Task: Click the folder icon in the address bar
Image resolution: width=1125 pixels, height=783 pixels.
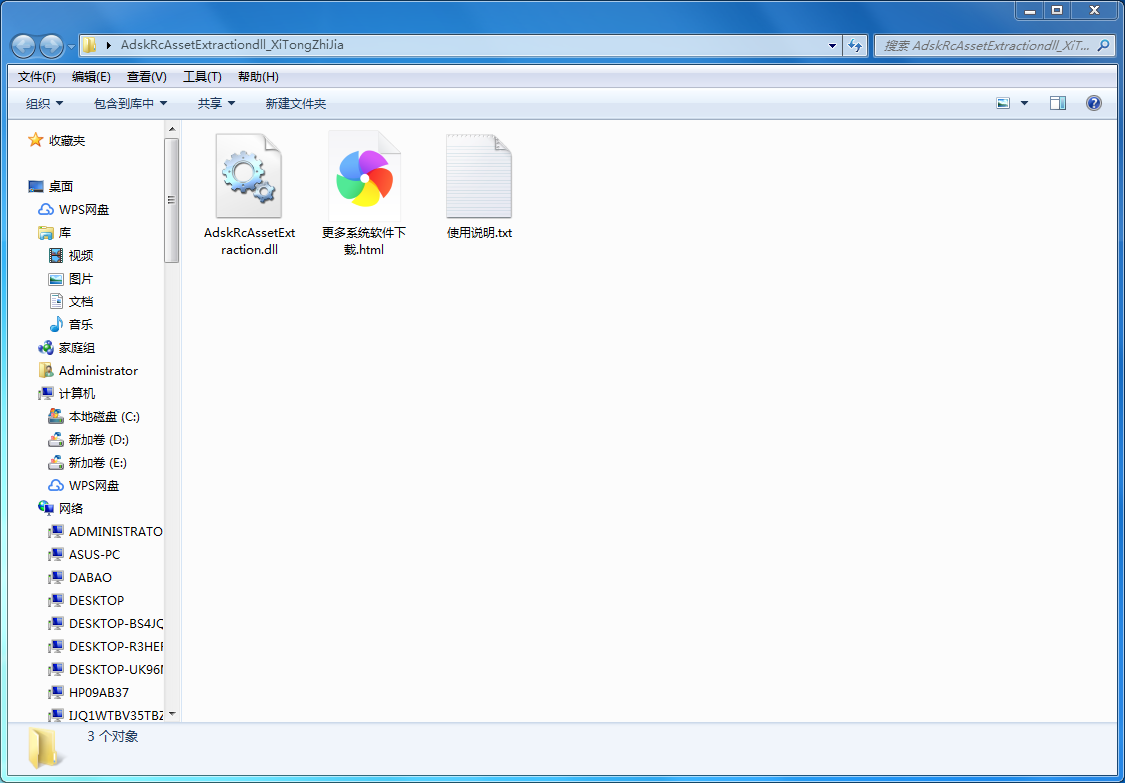Action: (89, 45)
